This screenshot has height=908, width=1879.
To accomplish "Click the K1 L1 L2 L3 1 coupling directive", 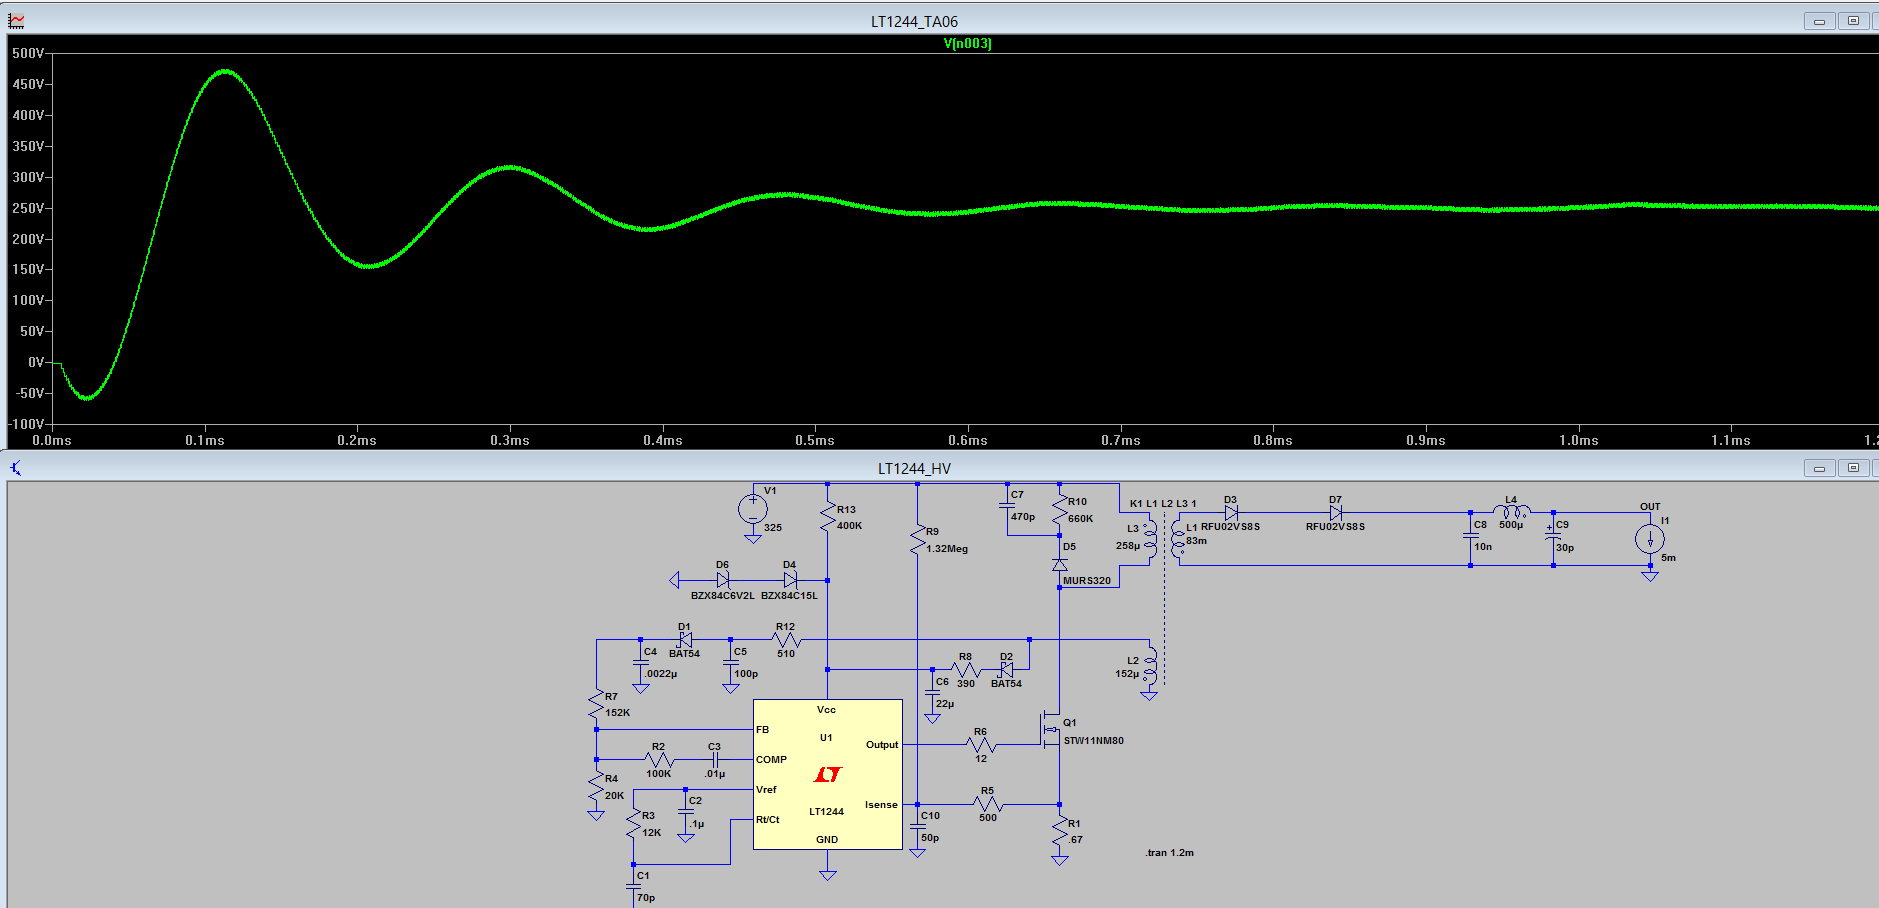I will (1163, 503).
